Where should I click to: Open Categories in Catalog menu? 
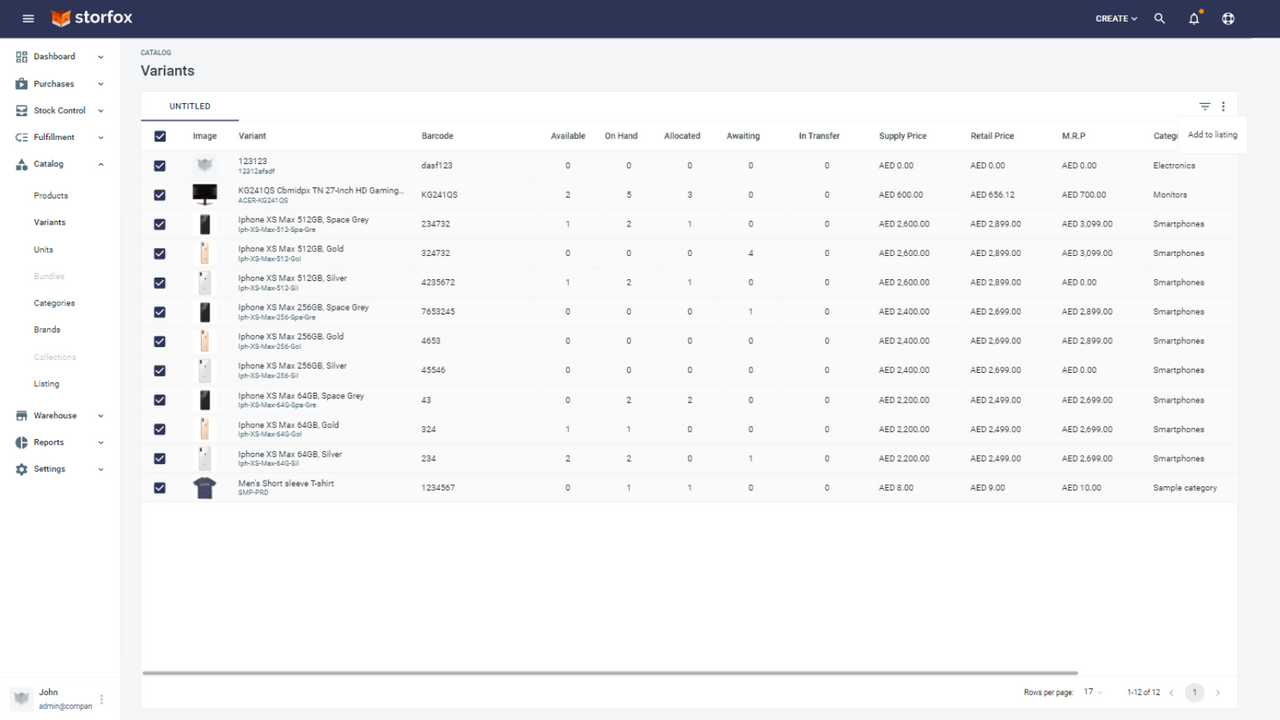[54, 303]
